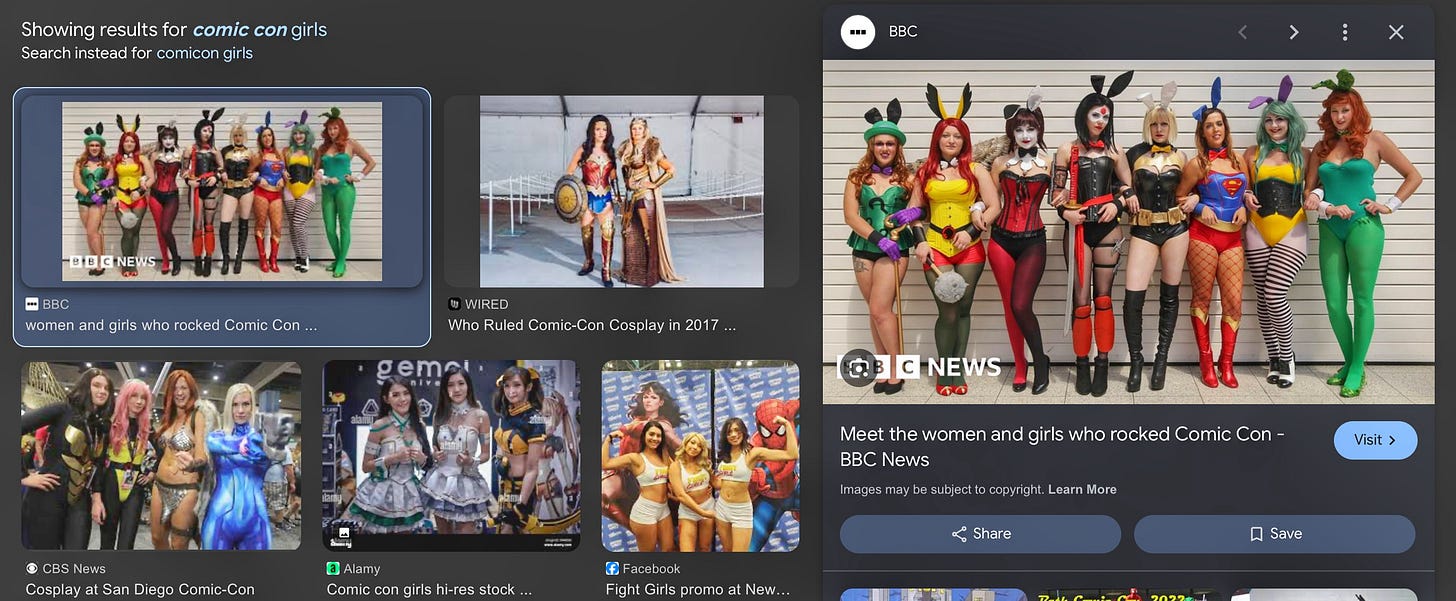The width and height of the screenshot is (1456, 601).
Task: Select the CBS News San Diego Comic-Con thumbnail
Action: click(x=161, y=456)
